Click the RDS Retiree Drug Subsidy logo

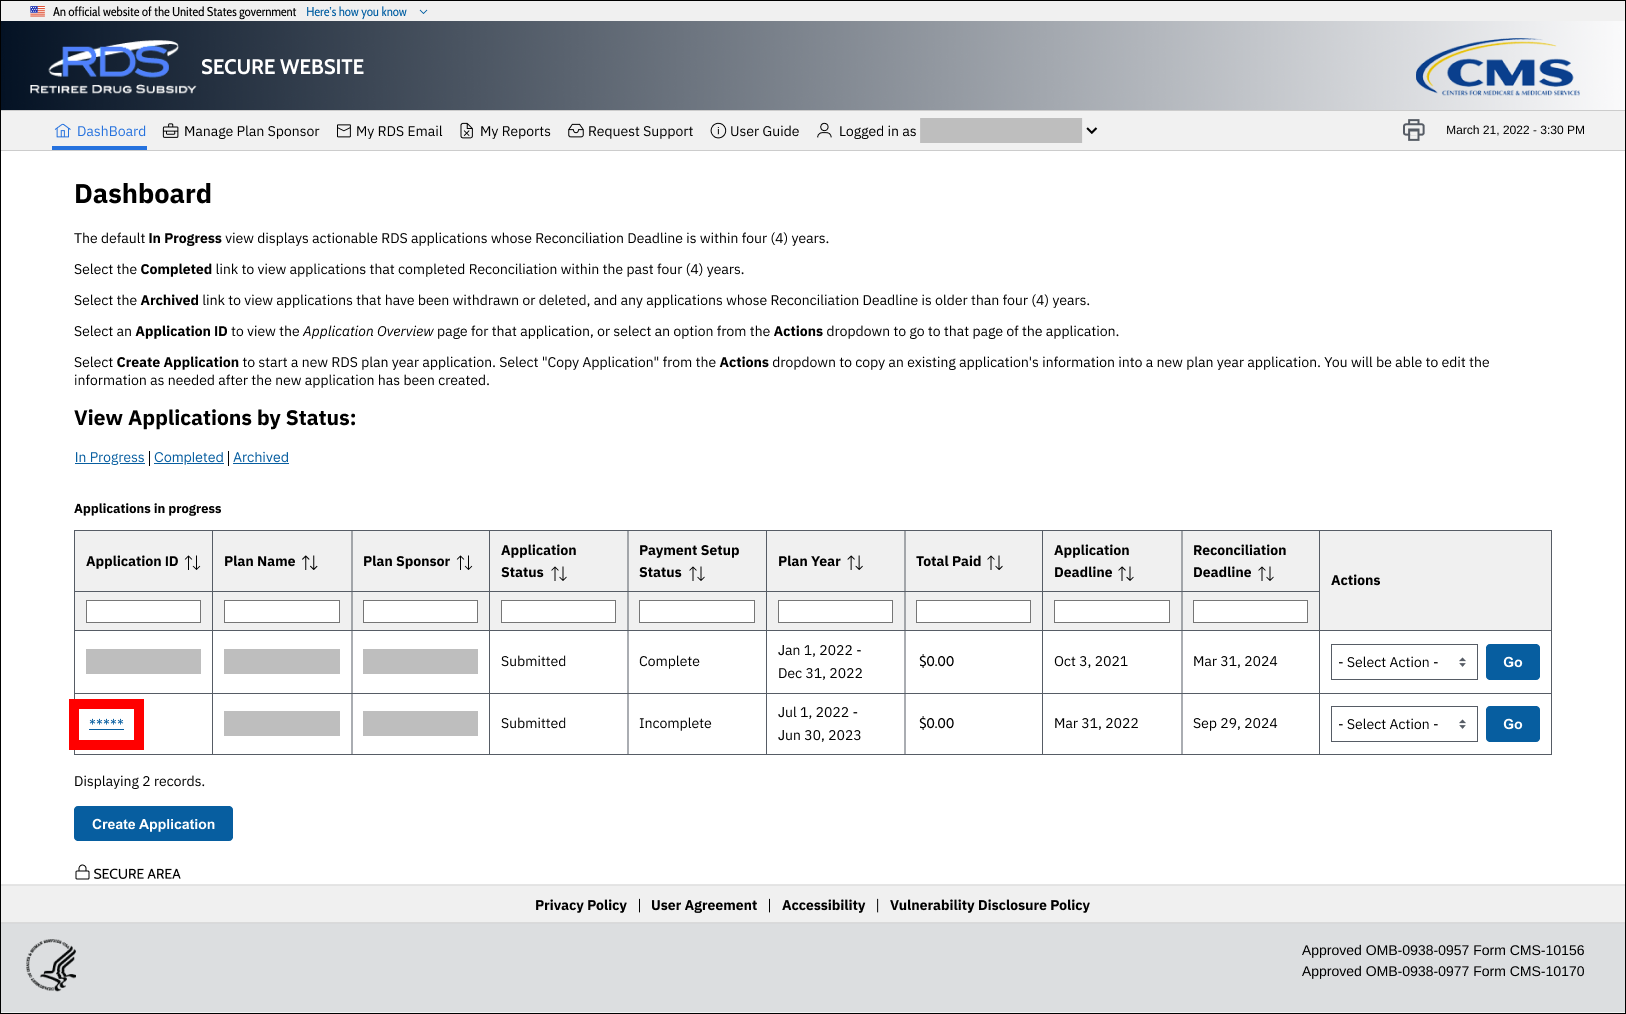(x=113, y=68)
